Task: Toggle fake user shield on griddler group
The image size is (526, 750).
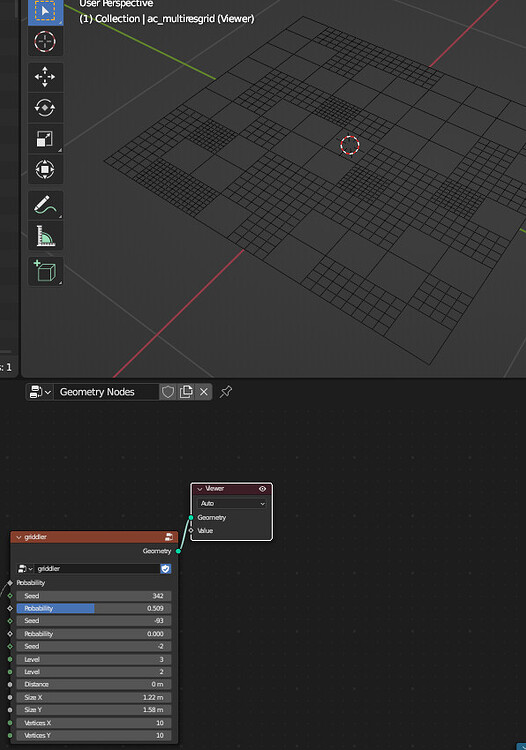Action: pos(165,569)
